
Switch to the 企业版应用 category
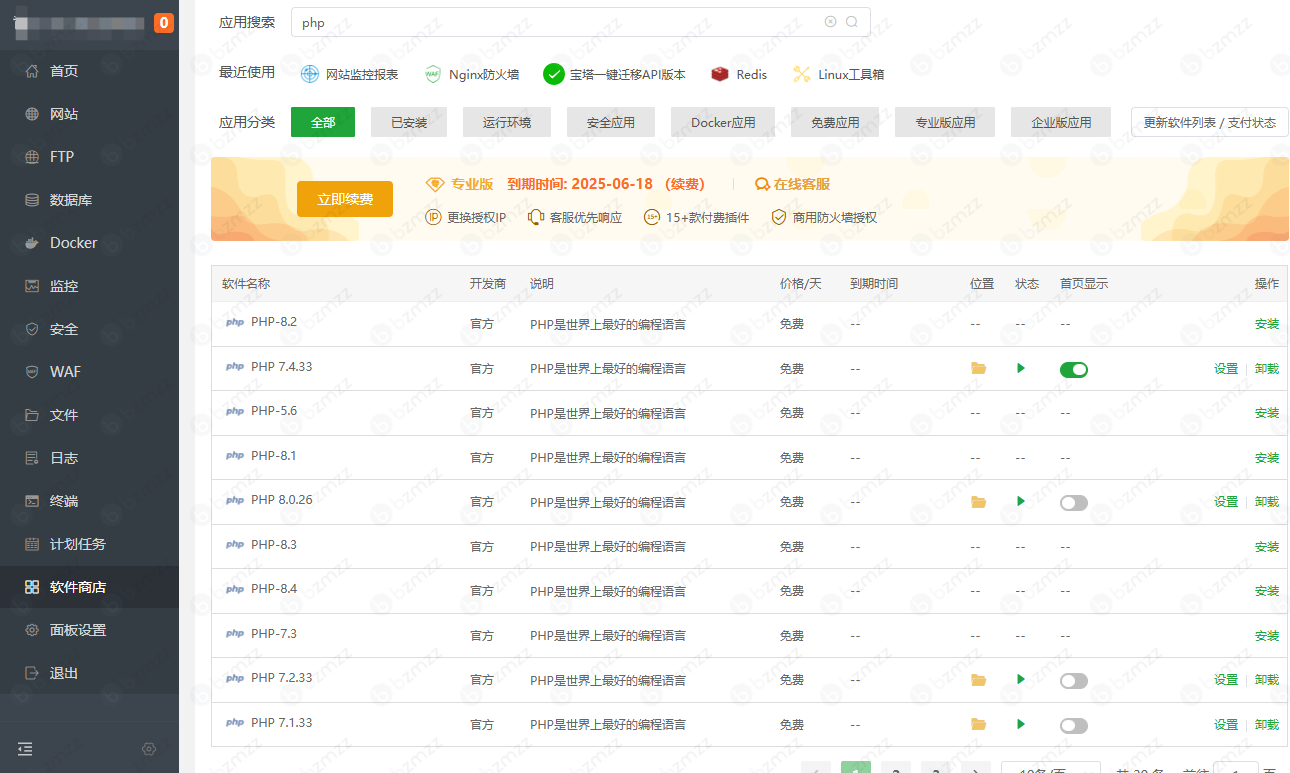point(1061,122)
